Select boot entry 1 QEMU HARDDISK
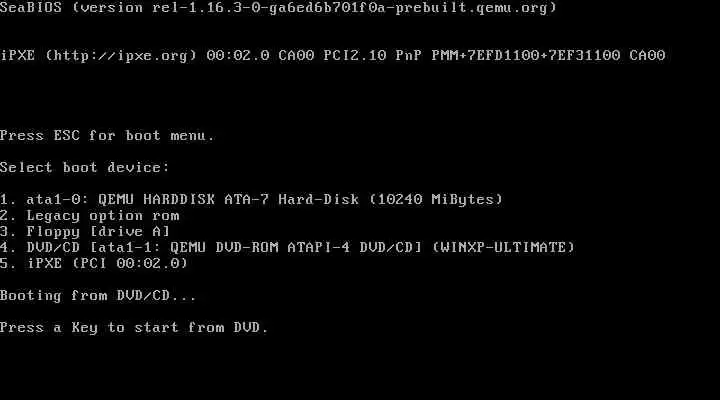Viewport: 720px width, 400px height. [x=251, y=199]
